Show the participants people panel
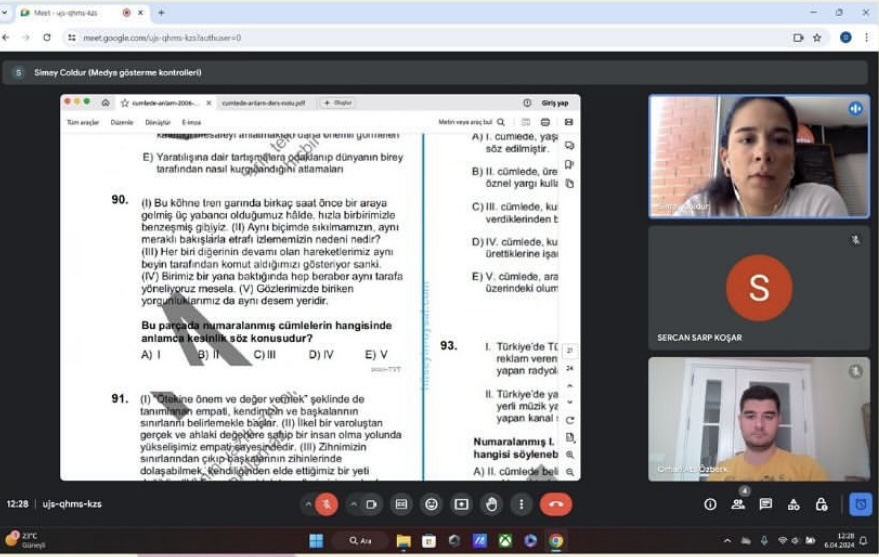Image resolution: width=879 pixels, height=557 pixels. click(x=738, y=504)
